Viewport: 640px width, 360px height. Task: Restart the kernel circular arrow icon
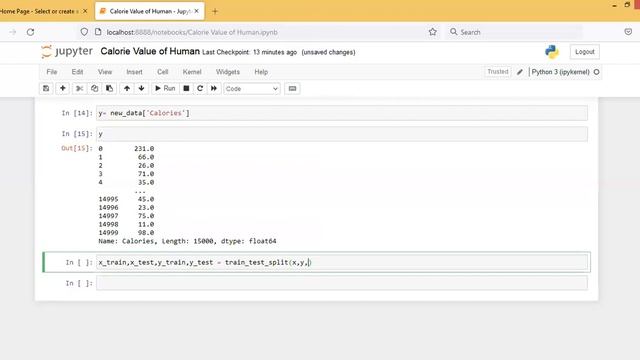point(200,89)
